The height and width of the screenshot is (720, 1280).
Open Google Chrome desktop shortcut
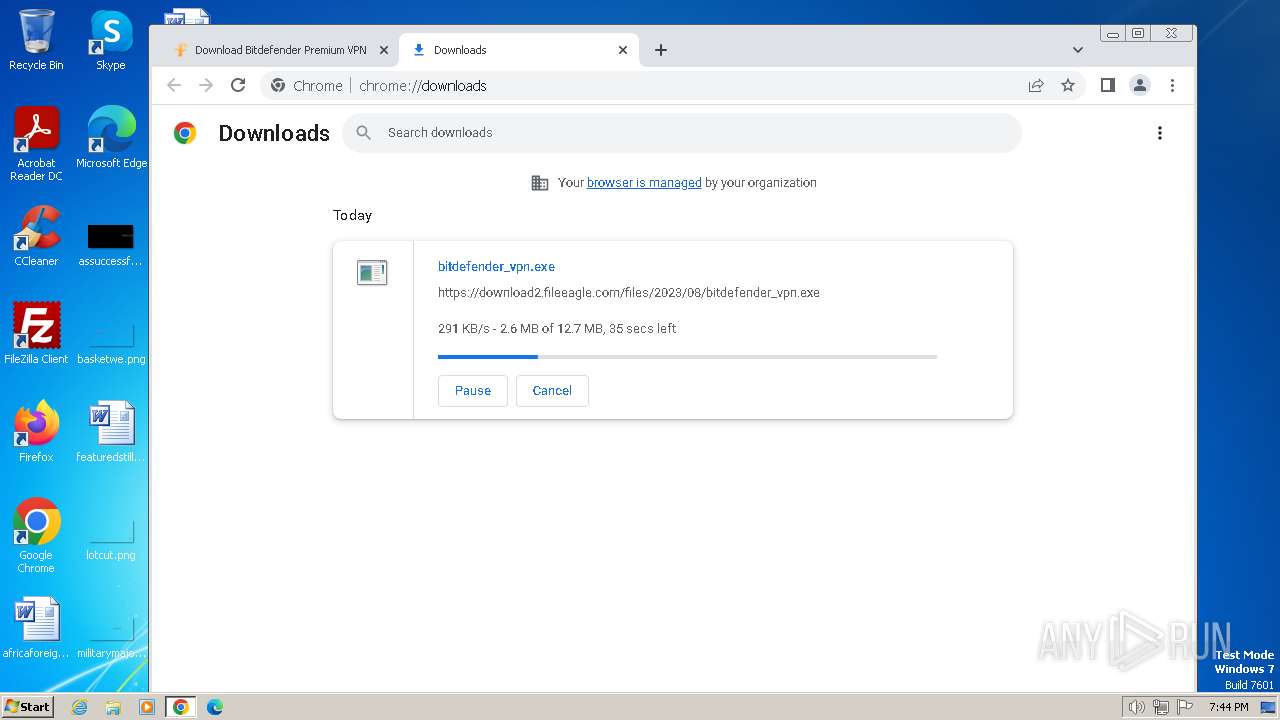tap(36, 536)
